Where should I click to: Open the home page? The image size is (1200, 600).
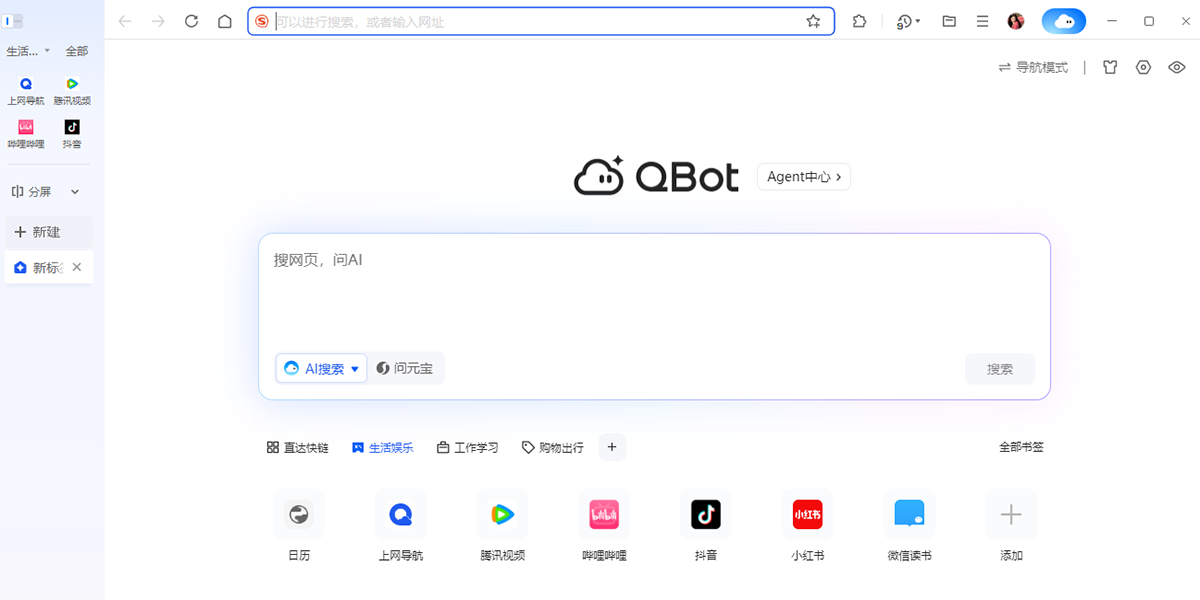click(225, 21)
